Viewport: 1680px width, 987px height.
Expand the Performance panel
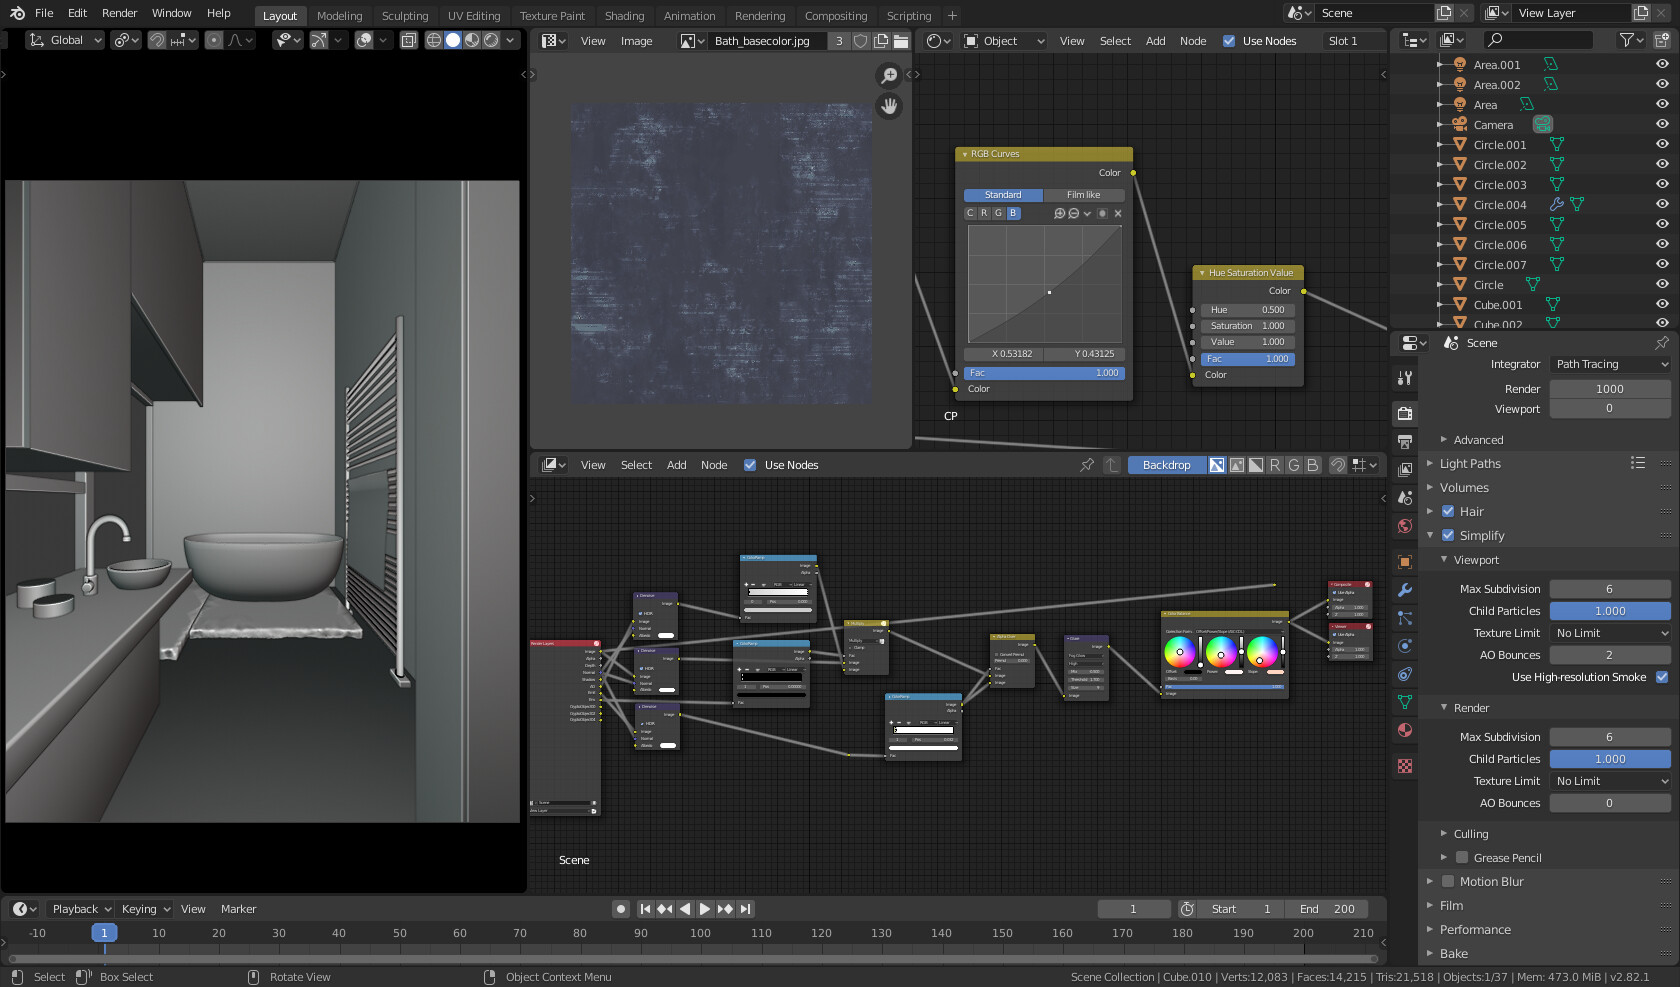click(1475, 930)
